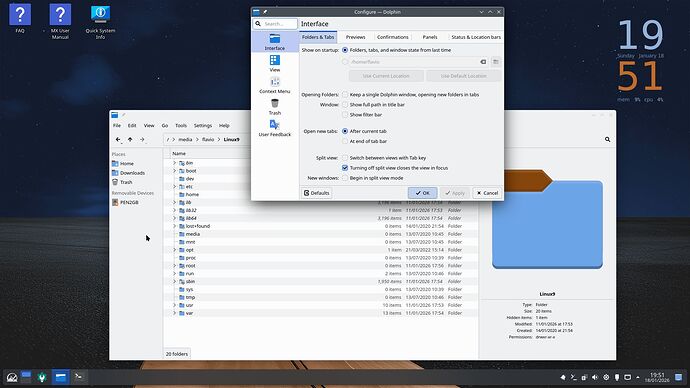Click the Name column header
690x388 pixels.
click(x=179, y=154)
